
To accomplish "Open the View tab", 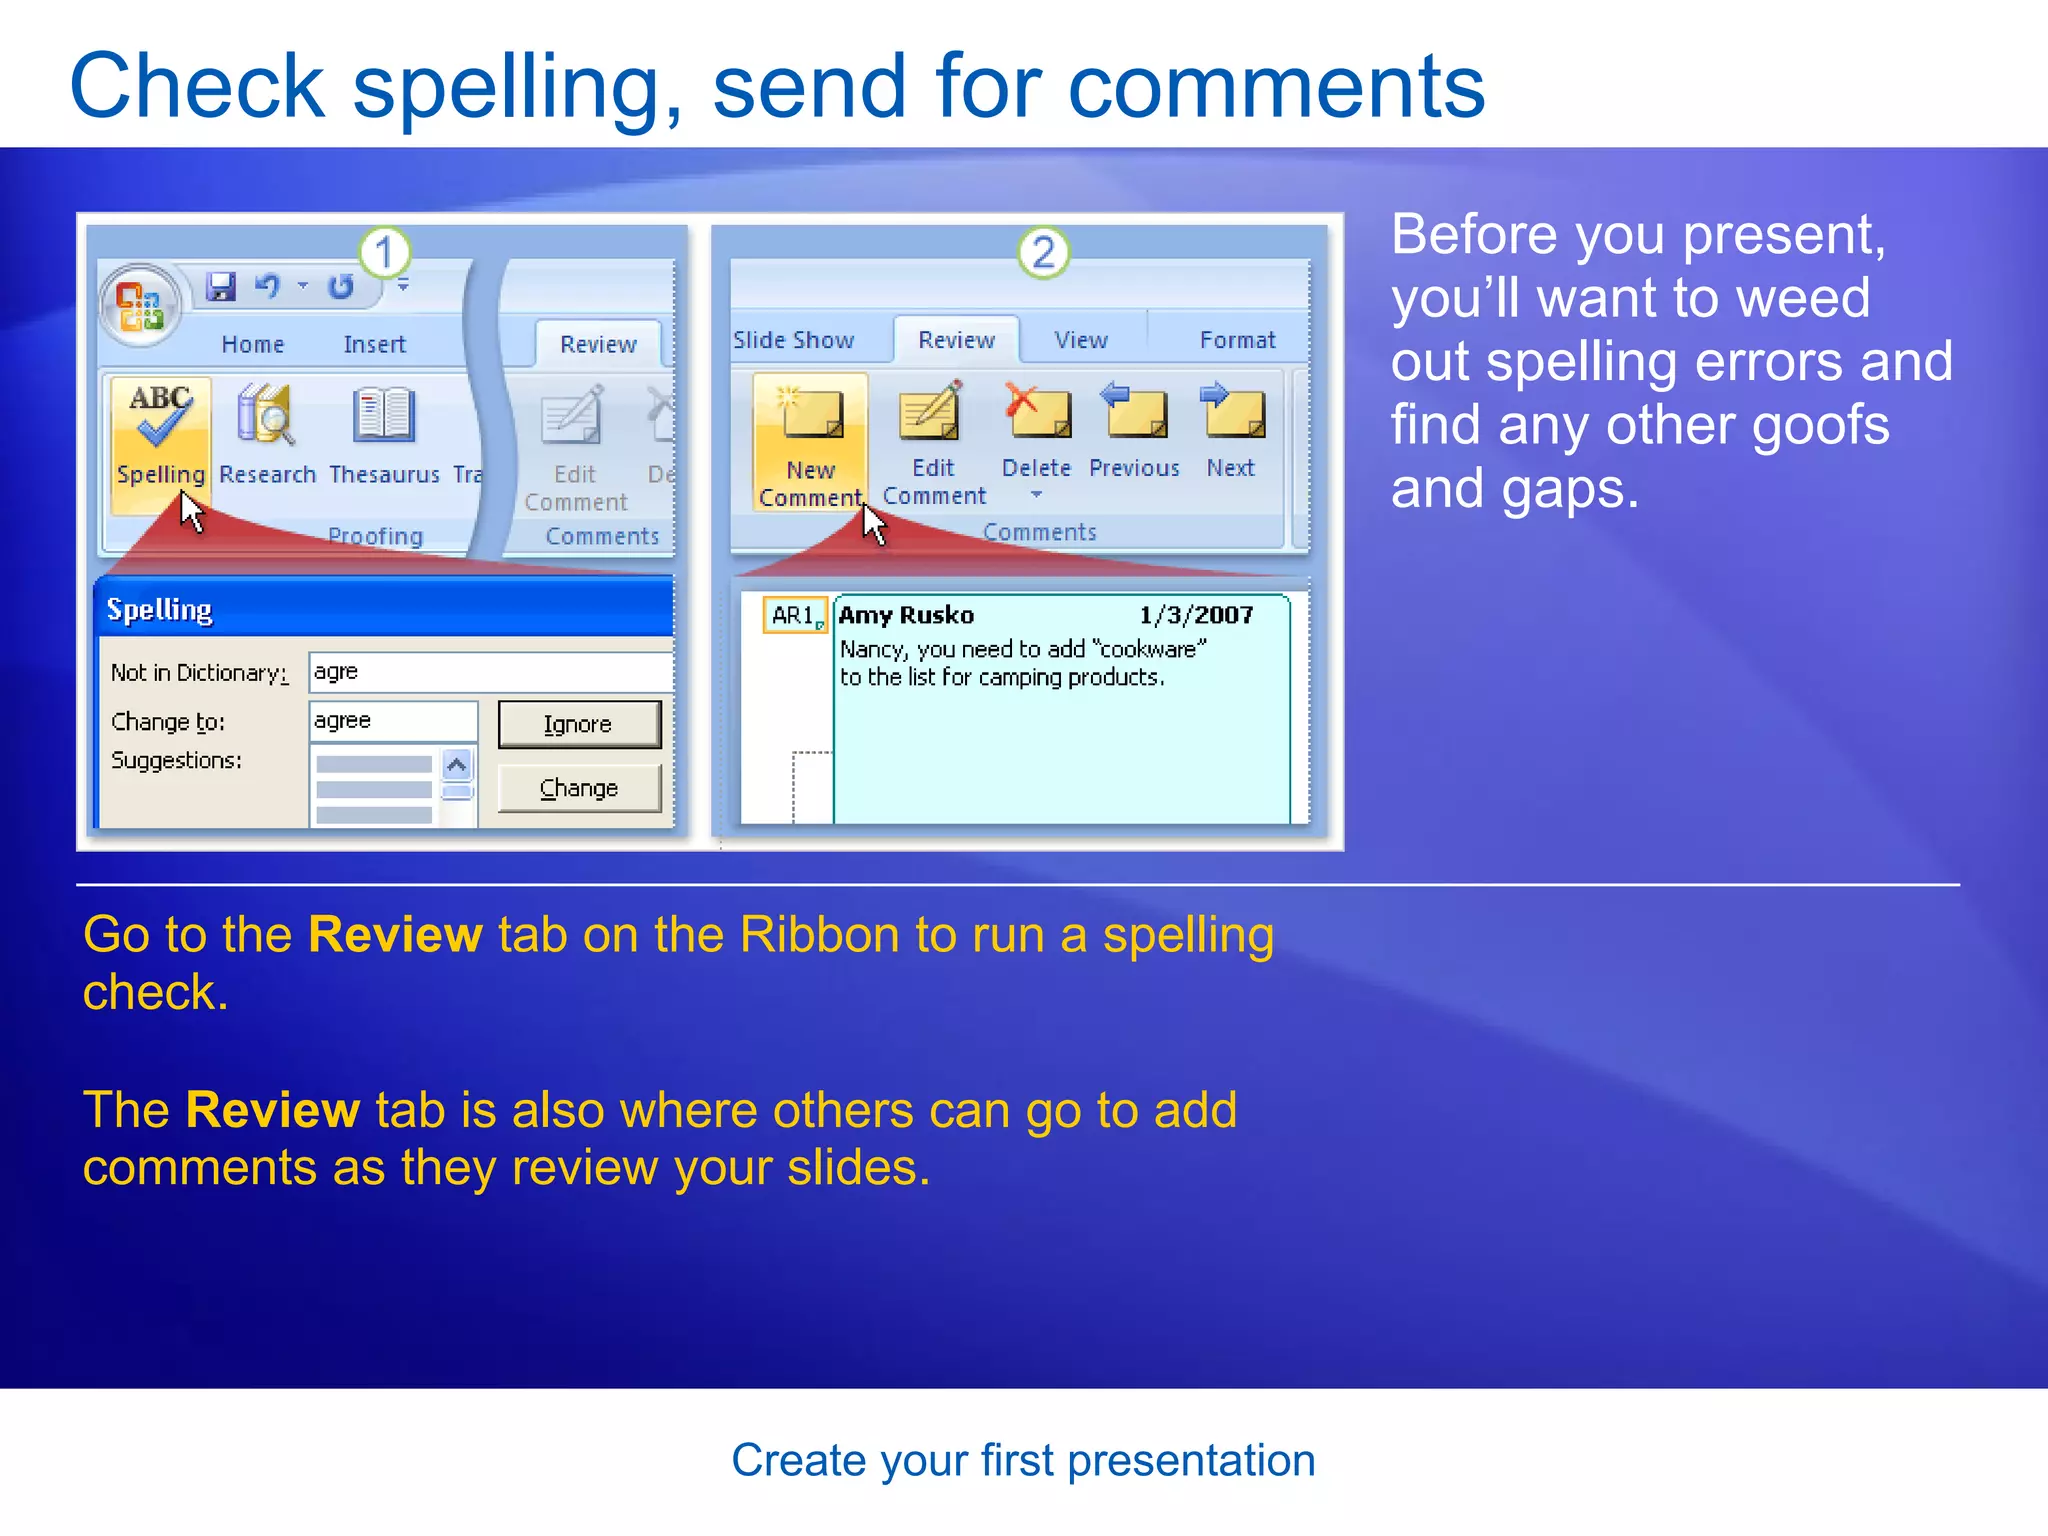I will point(1081,340).
